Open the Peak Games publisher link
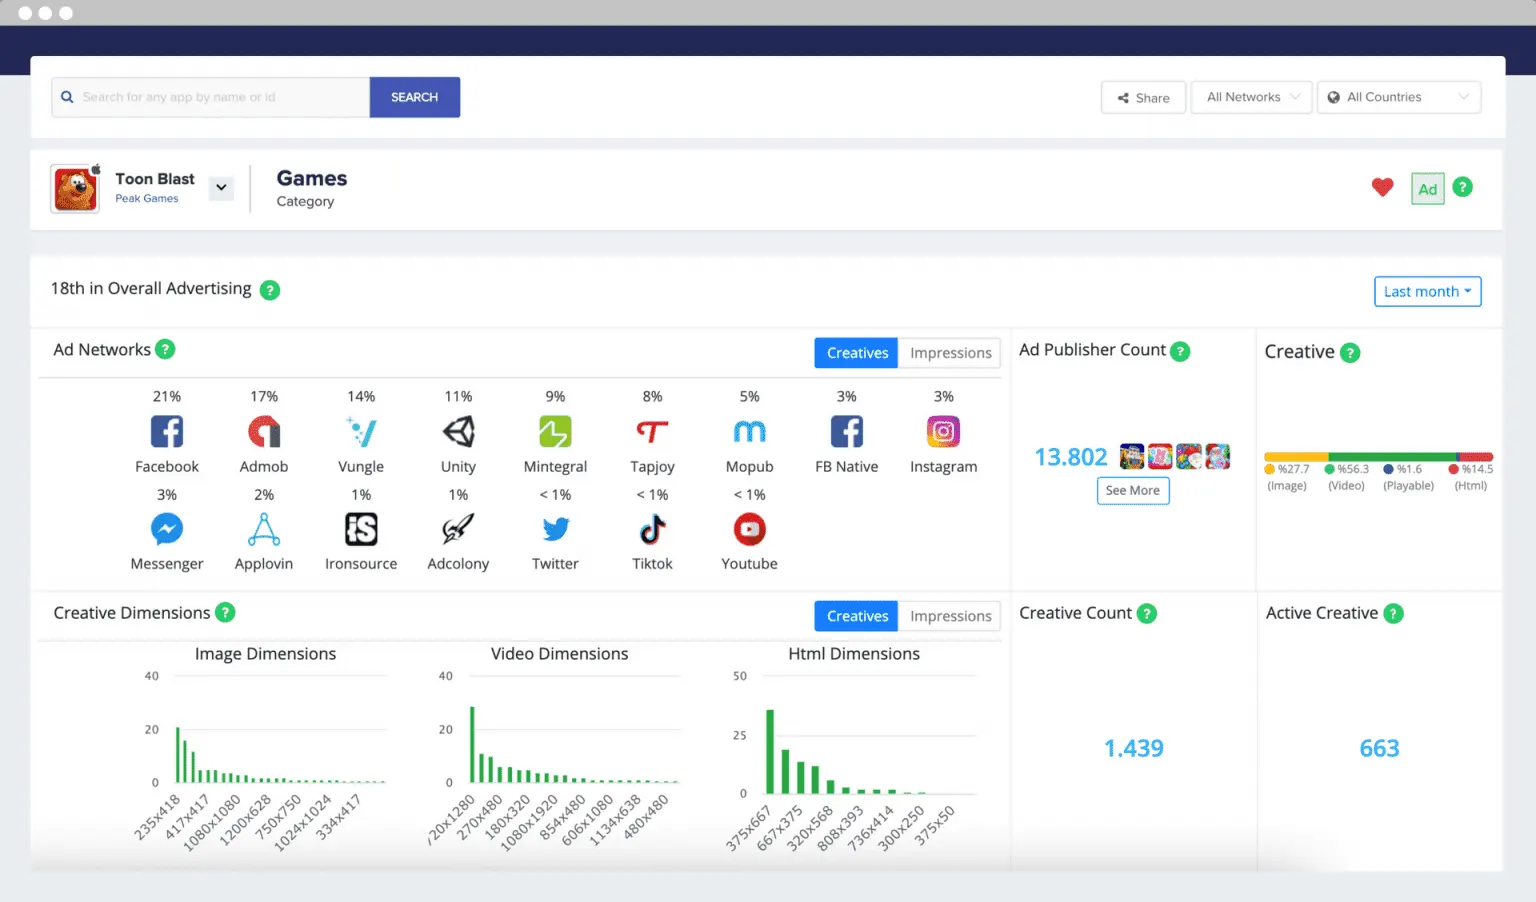Viewport: 1536px width, 902px height. [x=147, y=198]
